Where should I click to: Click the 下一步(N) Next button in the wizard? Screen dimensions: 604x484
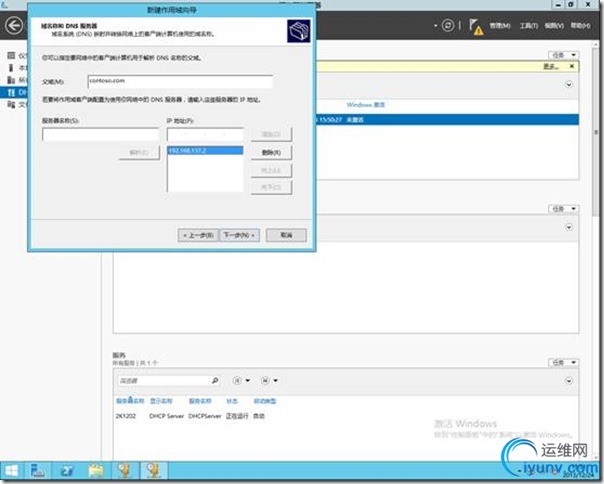tap(239, 235)
